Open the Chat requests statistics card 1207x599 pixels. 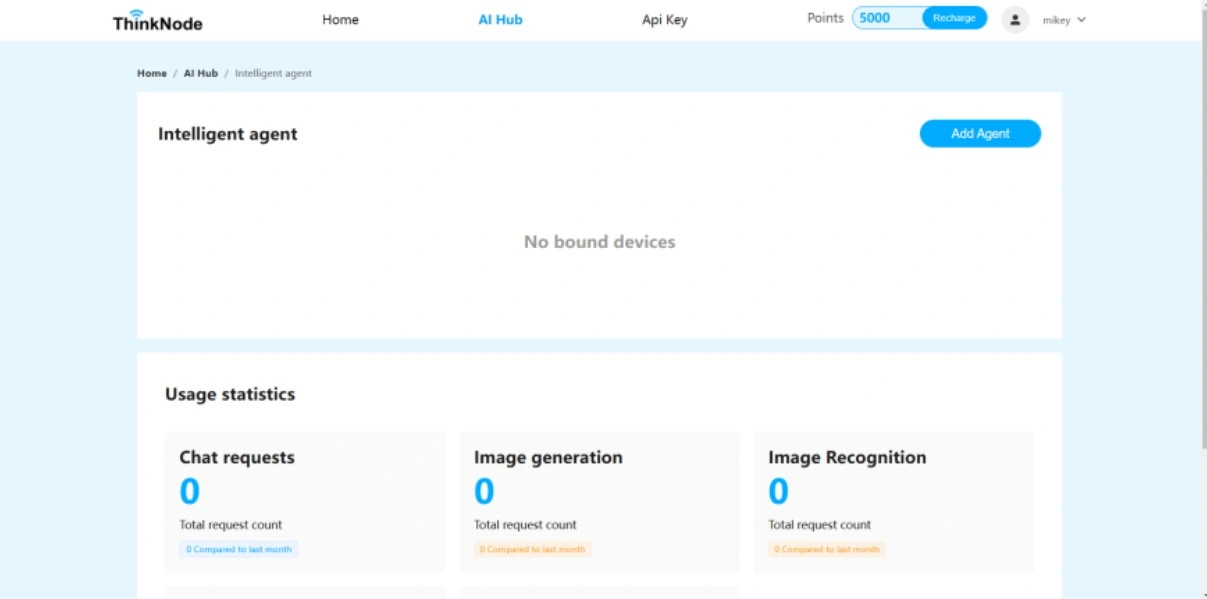click(x=304, y=501)
